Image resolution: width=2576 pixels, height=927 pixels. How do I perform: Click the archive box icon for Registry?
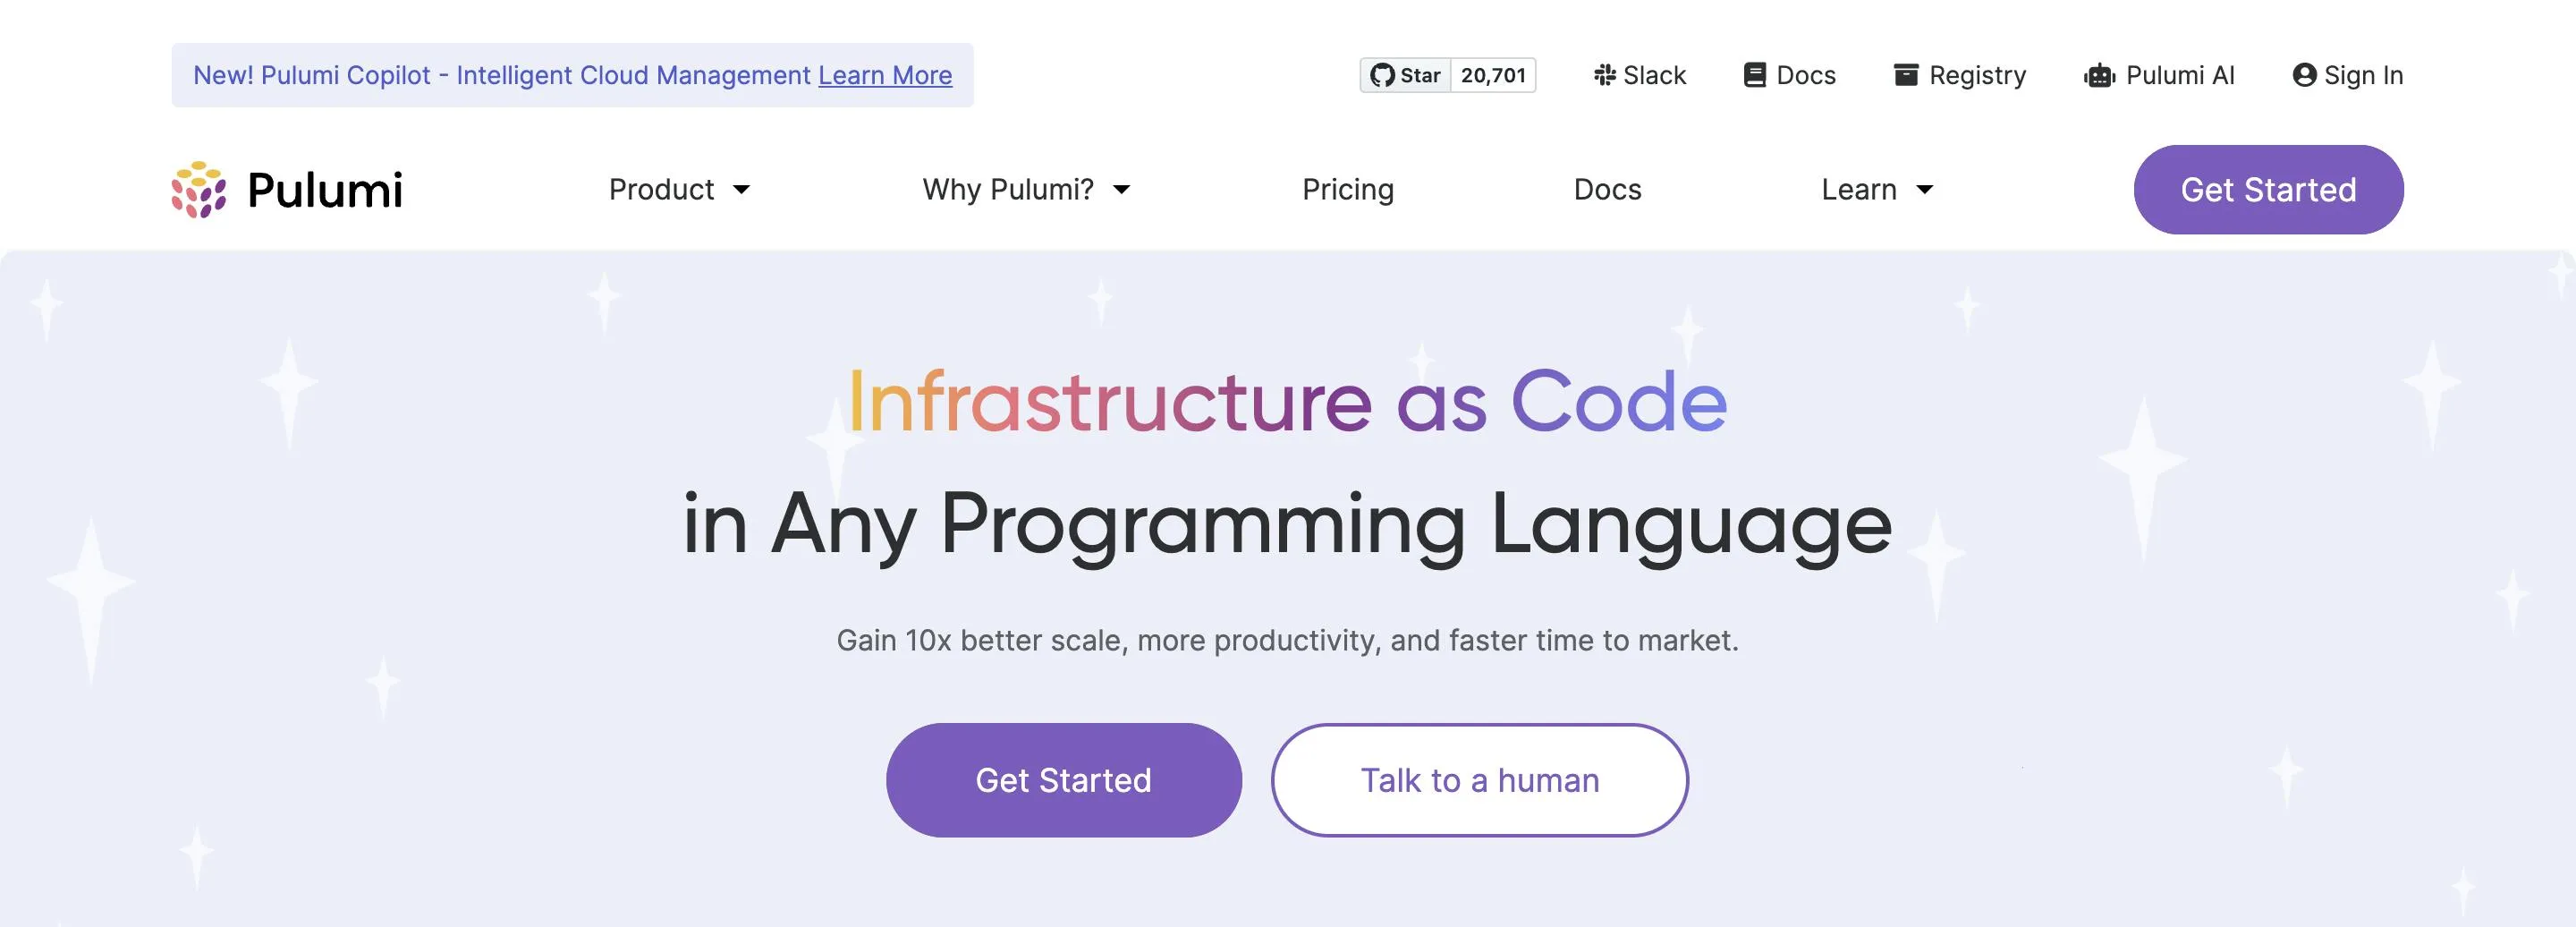pos(1906,75)
